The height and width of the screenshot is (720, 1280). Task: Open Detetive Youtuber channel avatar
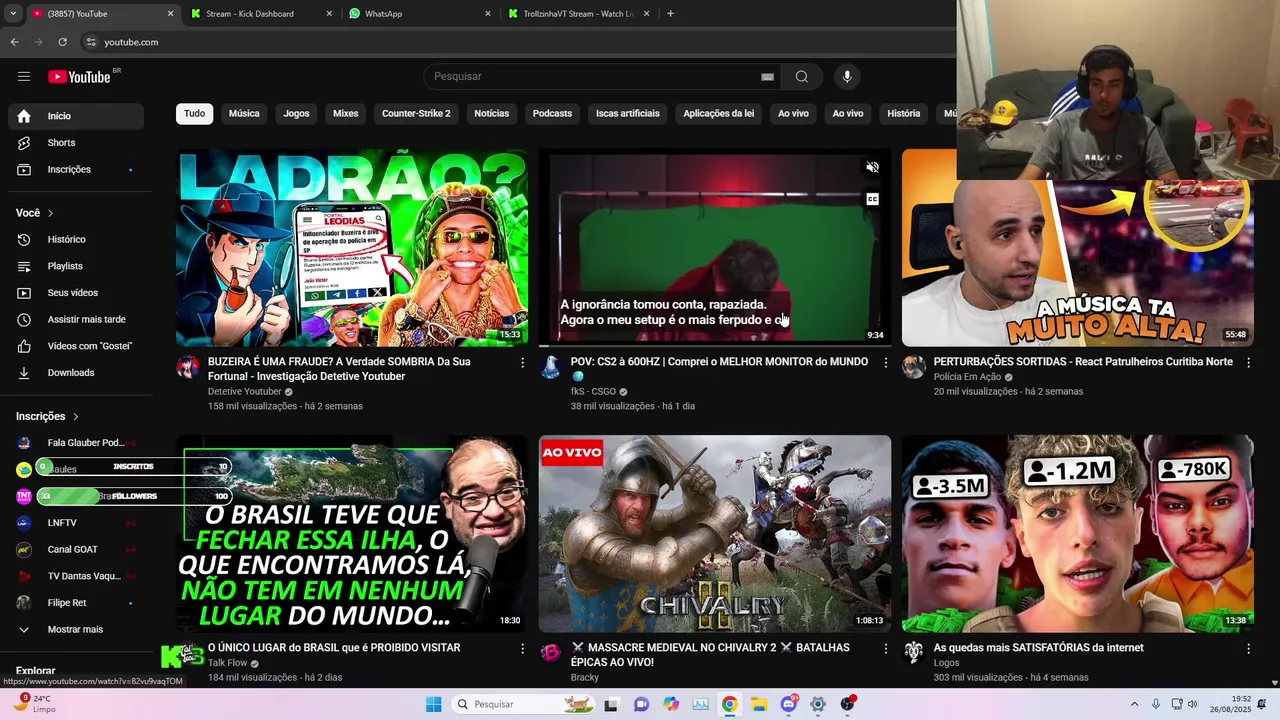[188, 367]
